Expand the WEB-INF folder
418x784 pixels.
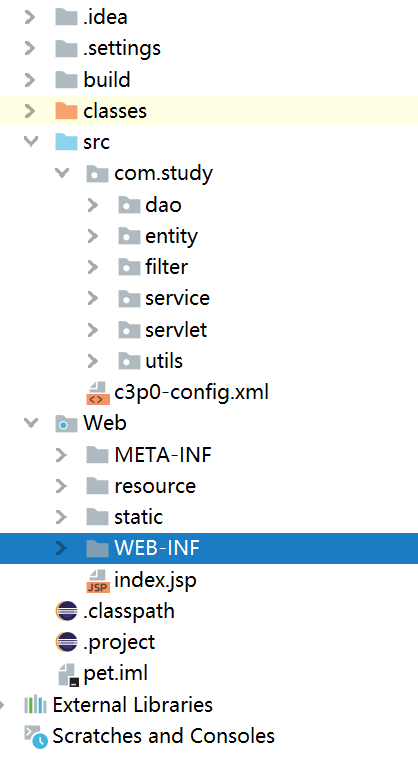pyautogui.click(x=61, y=548)
